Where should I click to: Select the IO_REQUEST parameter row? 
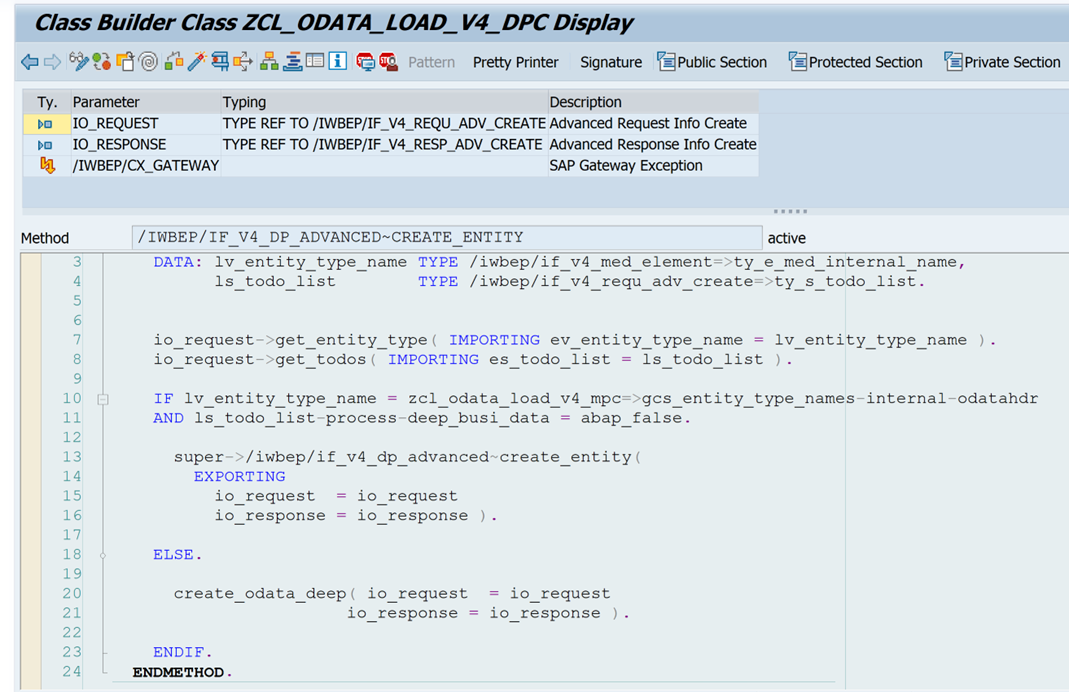click(x=115, y=124)
